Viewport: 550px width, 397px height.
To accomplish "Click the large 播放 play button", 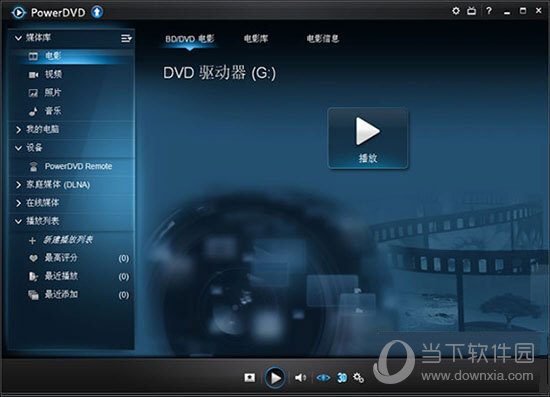I will (368, 139).
